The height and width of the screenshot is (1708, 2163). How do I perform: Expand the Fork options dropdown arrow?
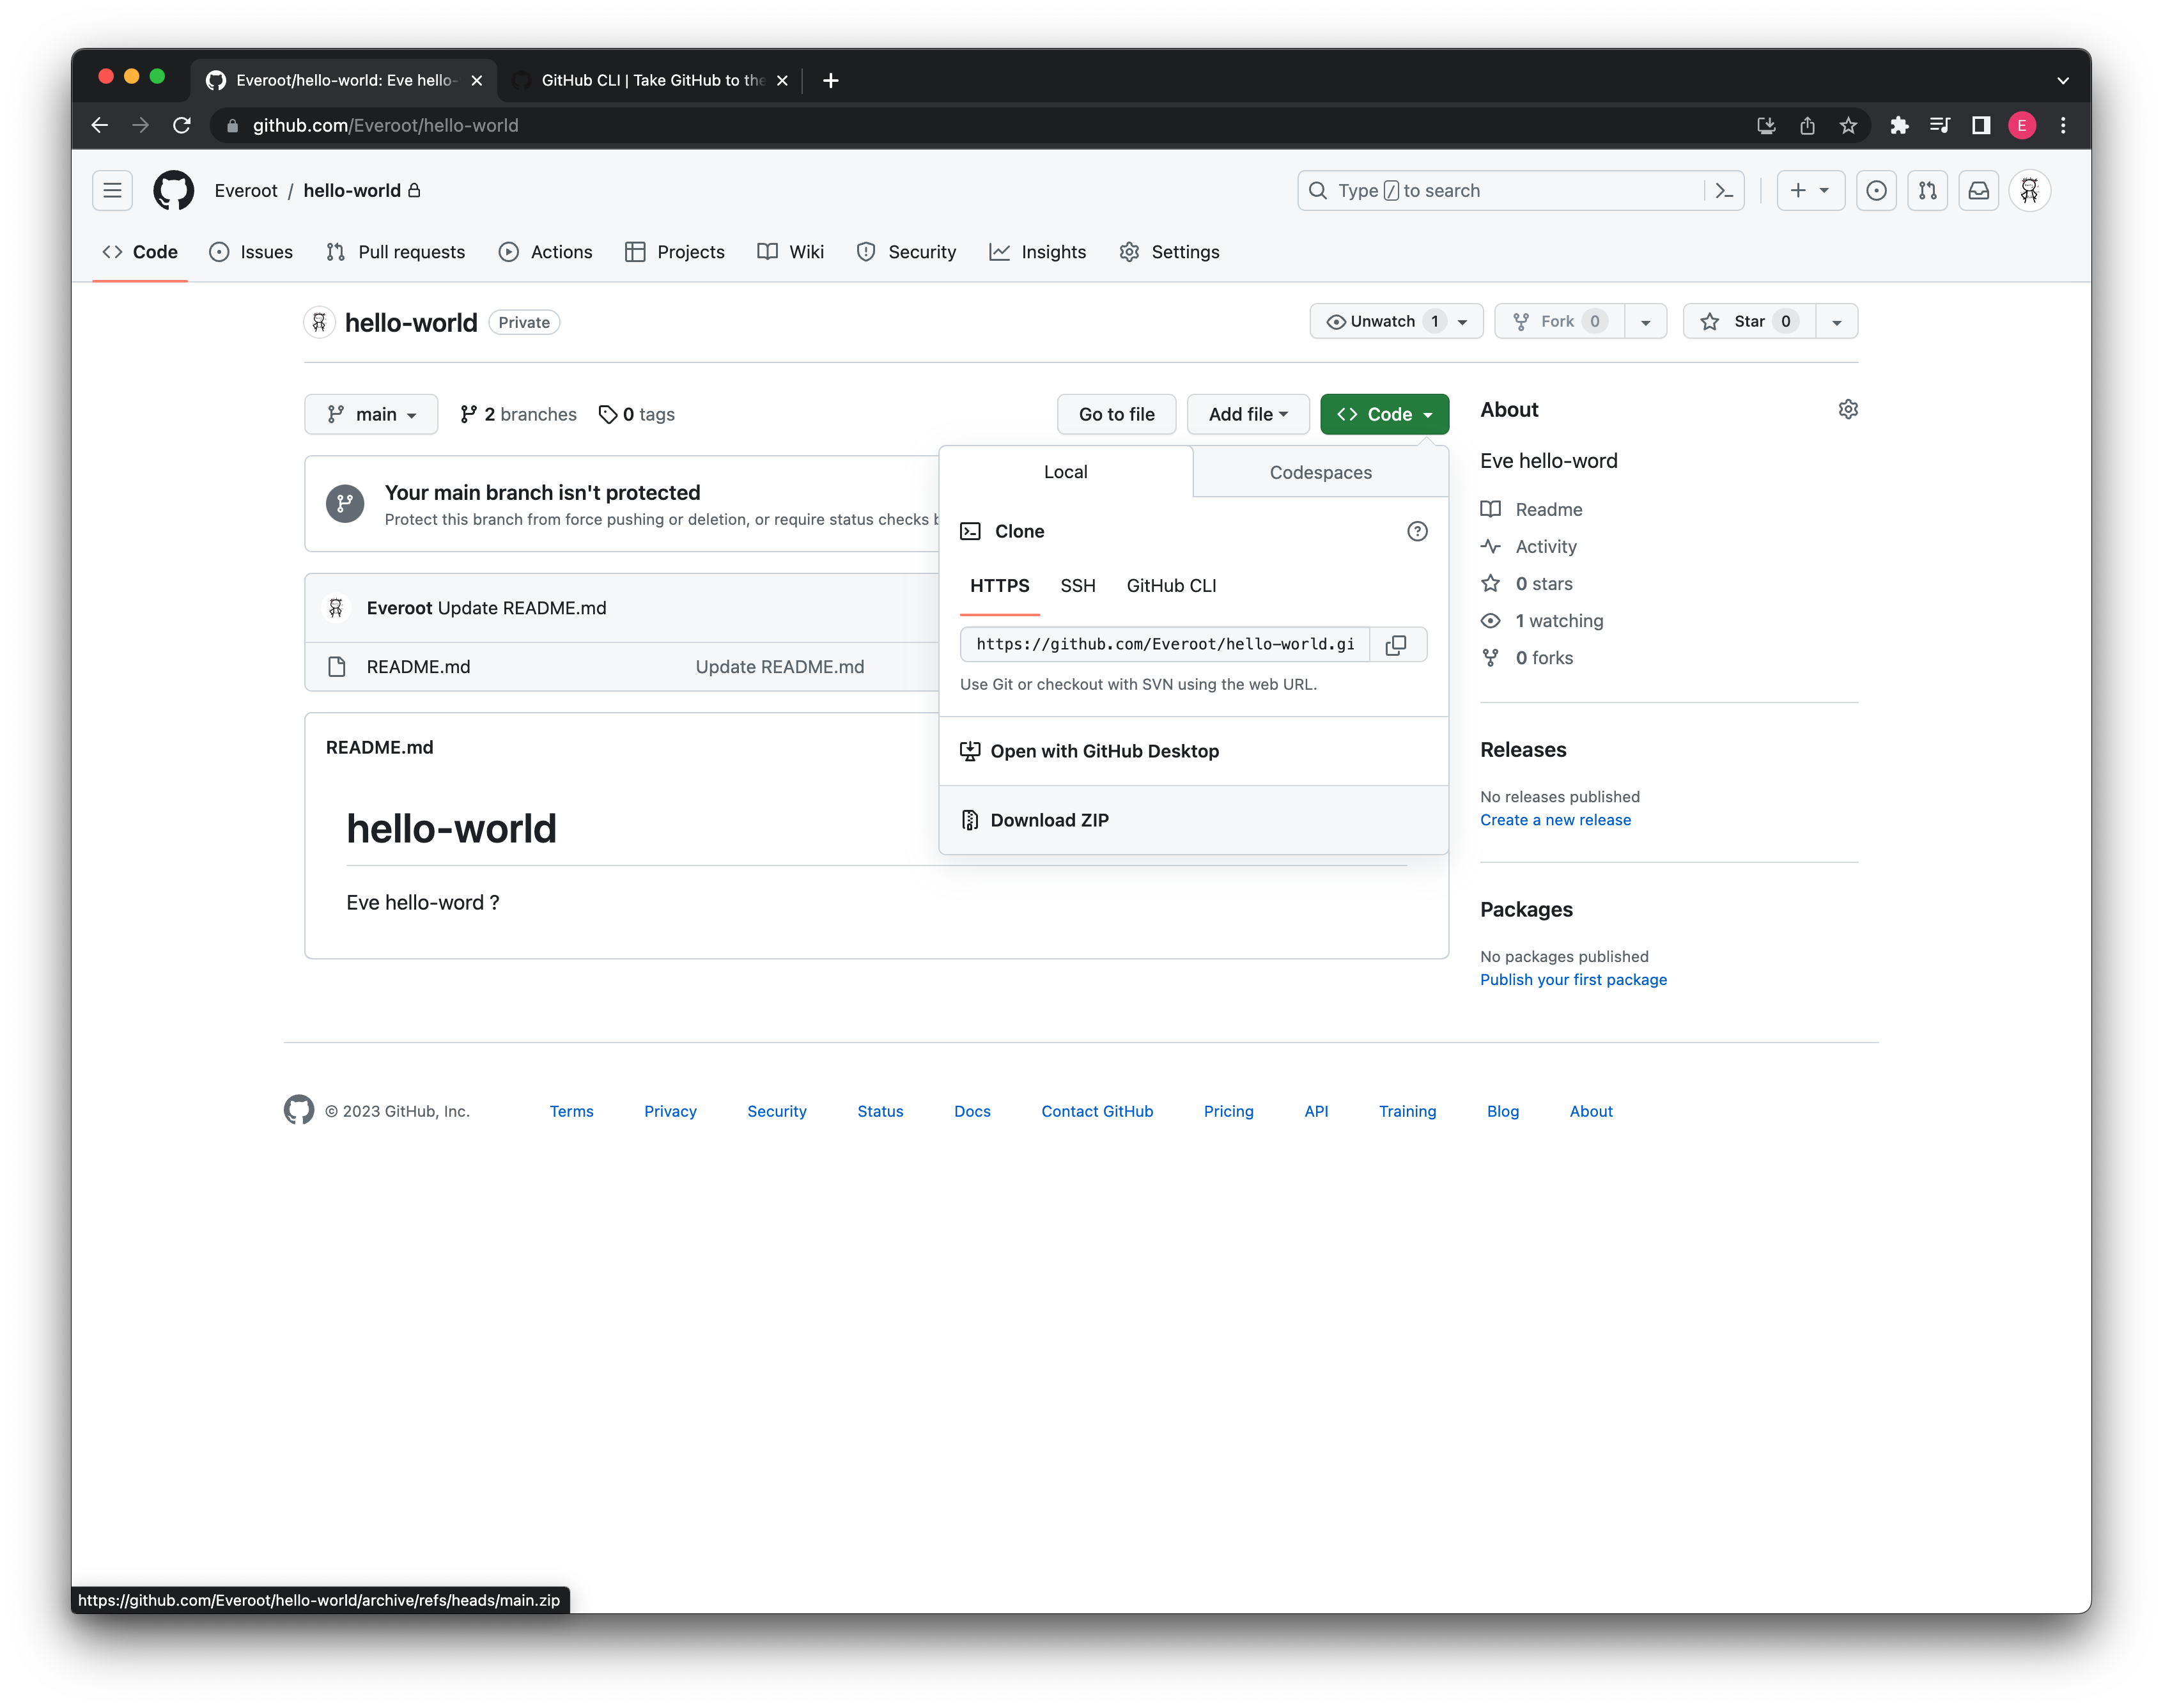(x=1645, y=321)
